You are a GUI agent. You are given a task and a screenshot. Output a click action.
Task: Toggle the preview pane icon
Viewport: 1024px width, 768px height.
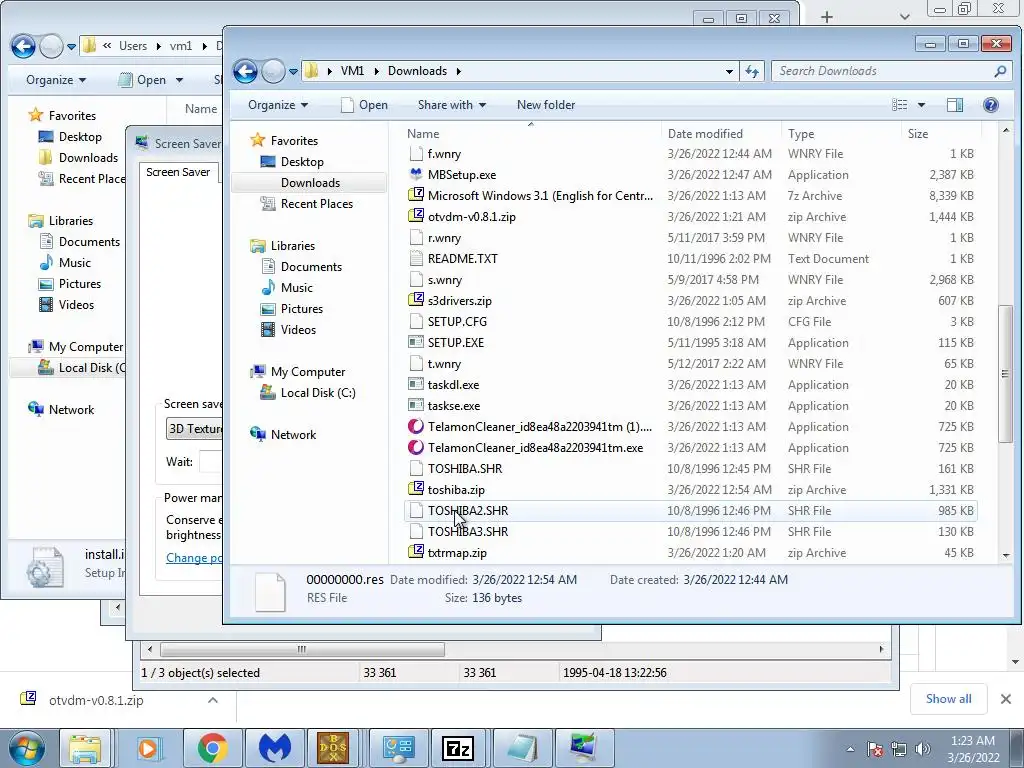tap(955, 104)
